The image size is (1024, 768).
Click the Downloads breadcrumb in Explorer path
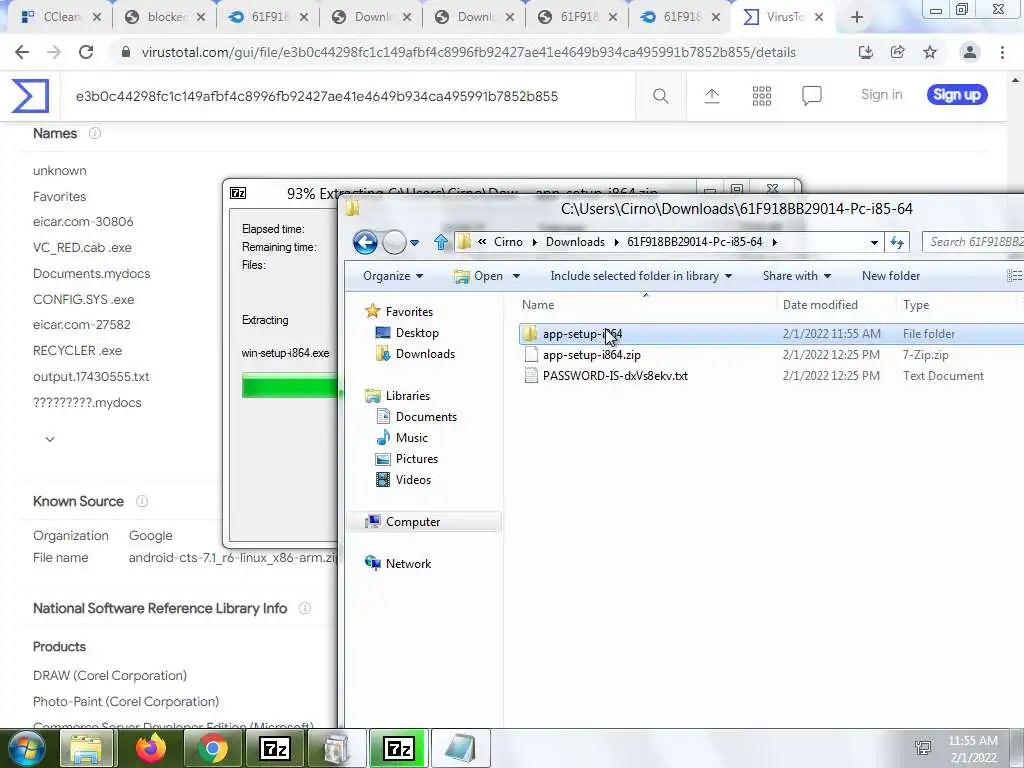(575, 242)
